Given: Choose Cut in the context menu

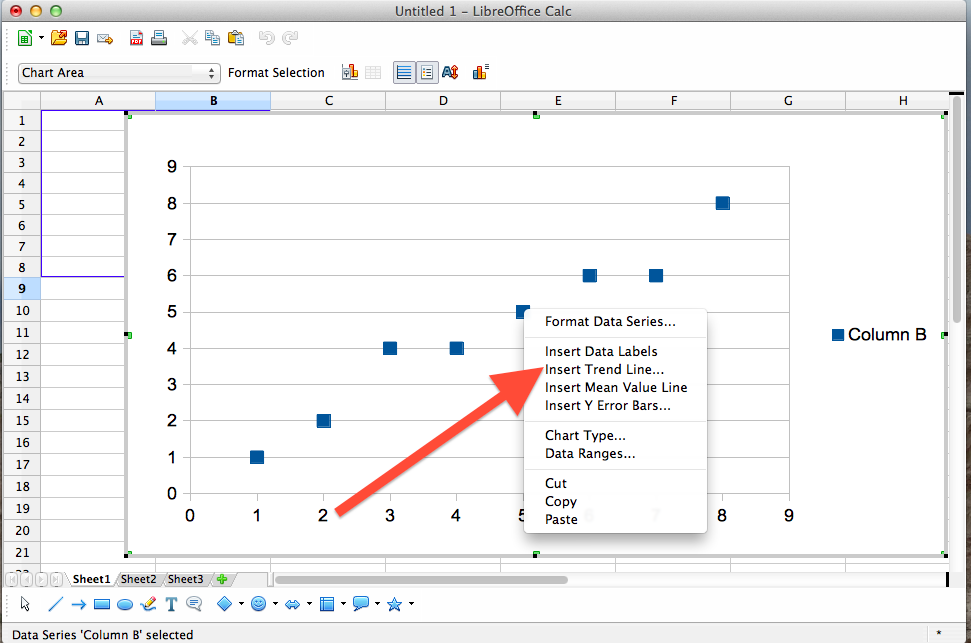Looking at the screenshot, I should 555,483.
